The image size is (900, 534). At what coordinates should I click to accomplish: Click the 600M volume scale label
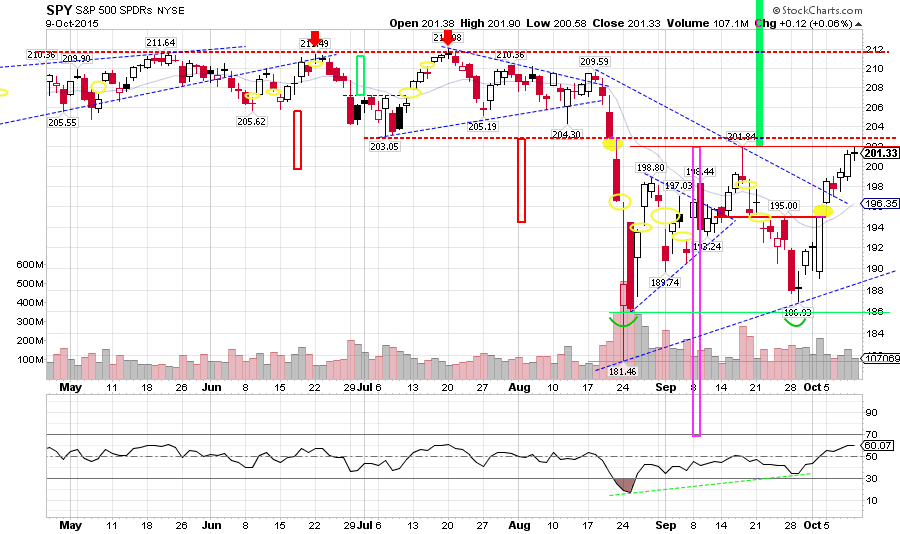pyautogui.click(x=30, y=265)
